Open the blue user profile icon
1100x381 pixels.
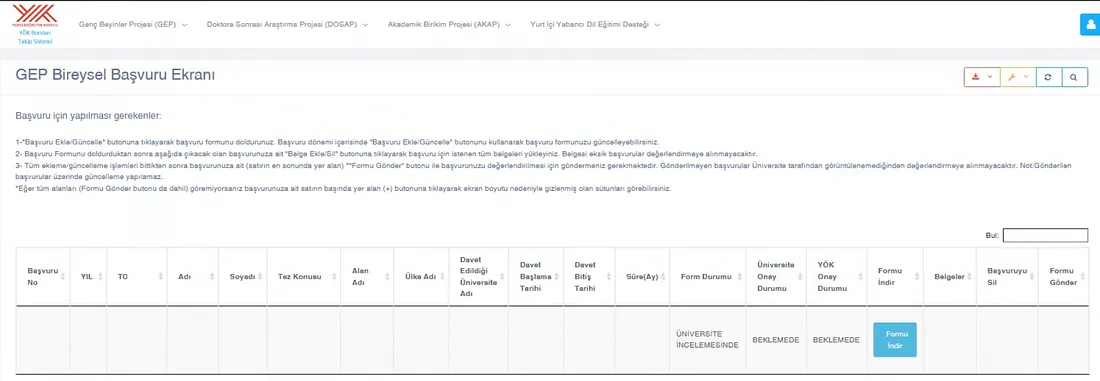(1090, 24)
